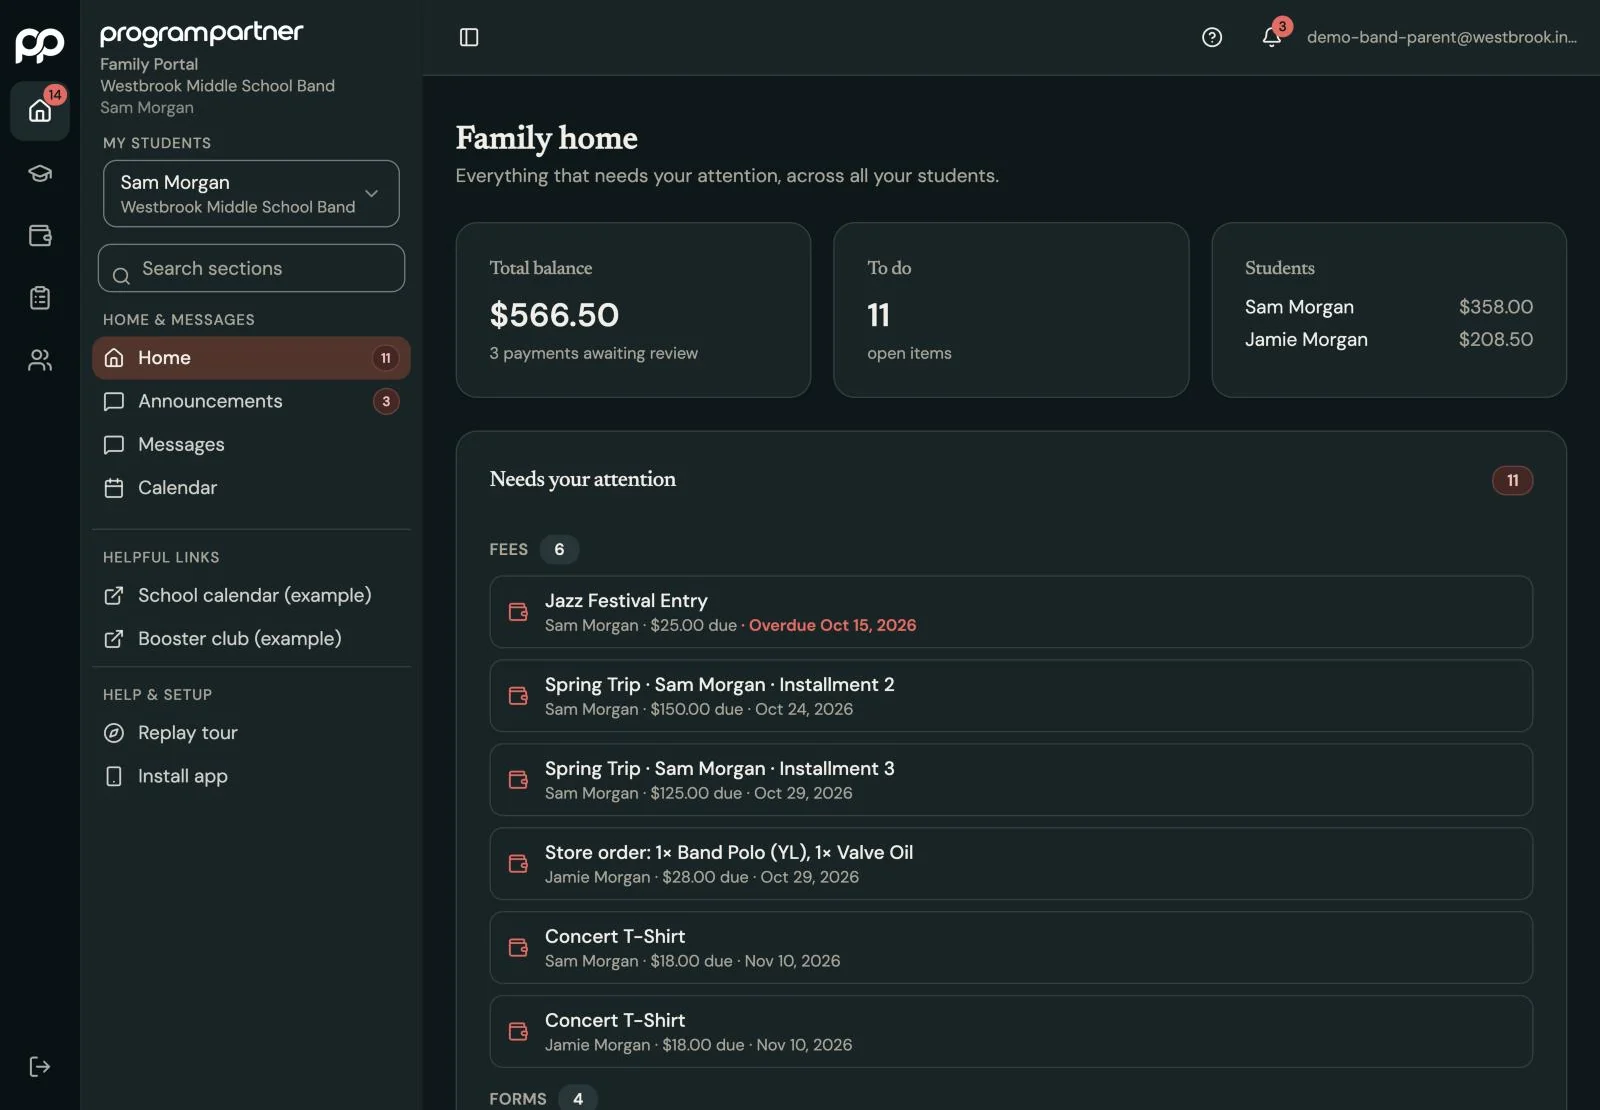Click the FORMS count badge 4
The height and width of the screenshot is (1110, 1600).
(x=577, y=1098)
